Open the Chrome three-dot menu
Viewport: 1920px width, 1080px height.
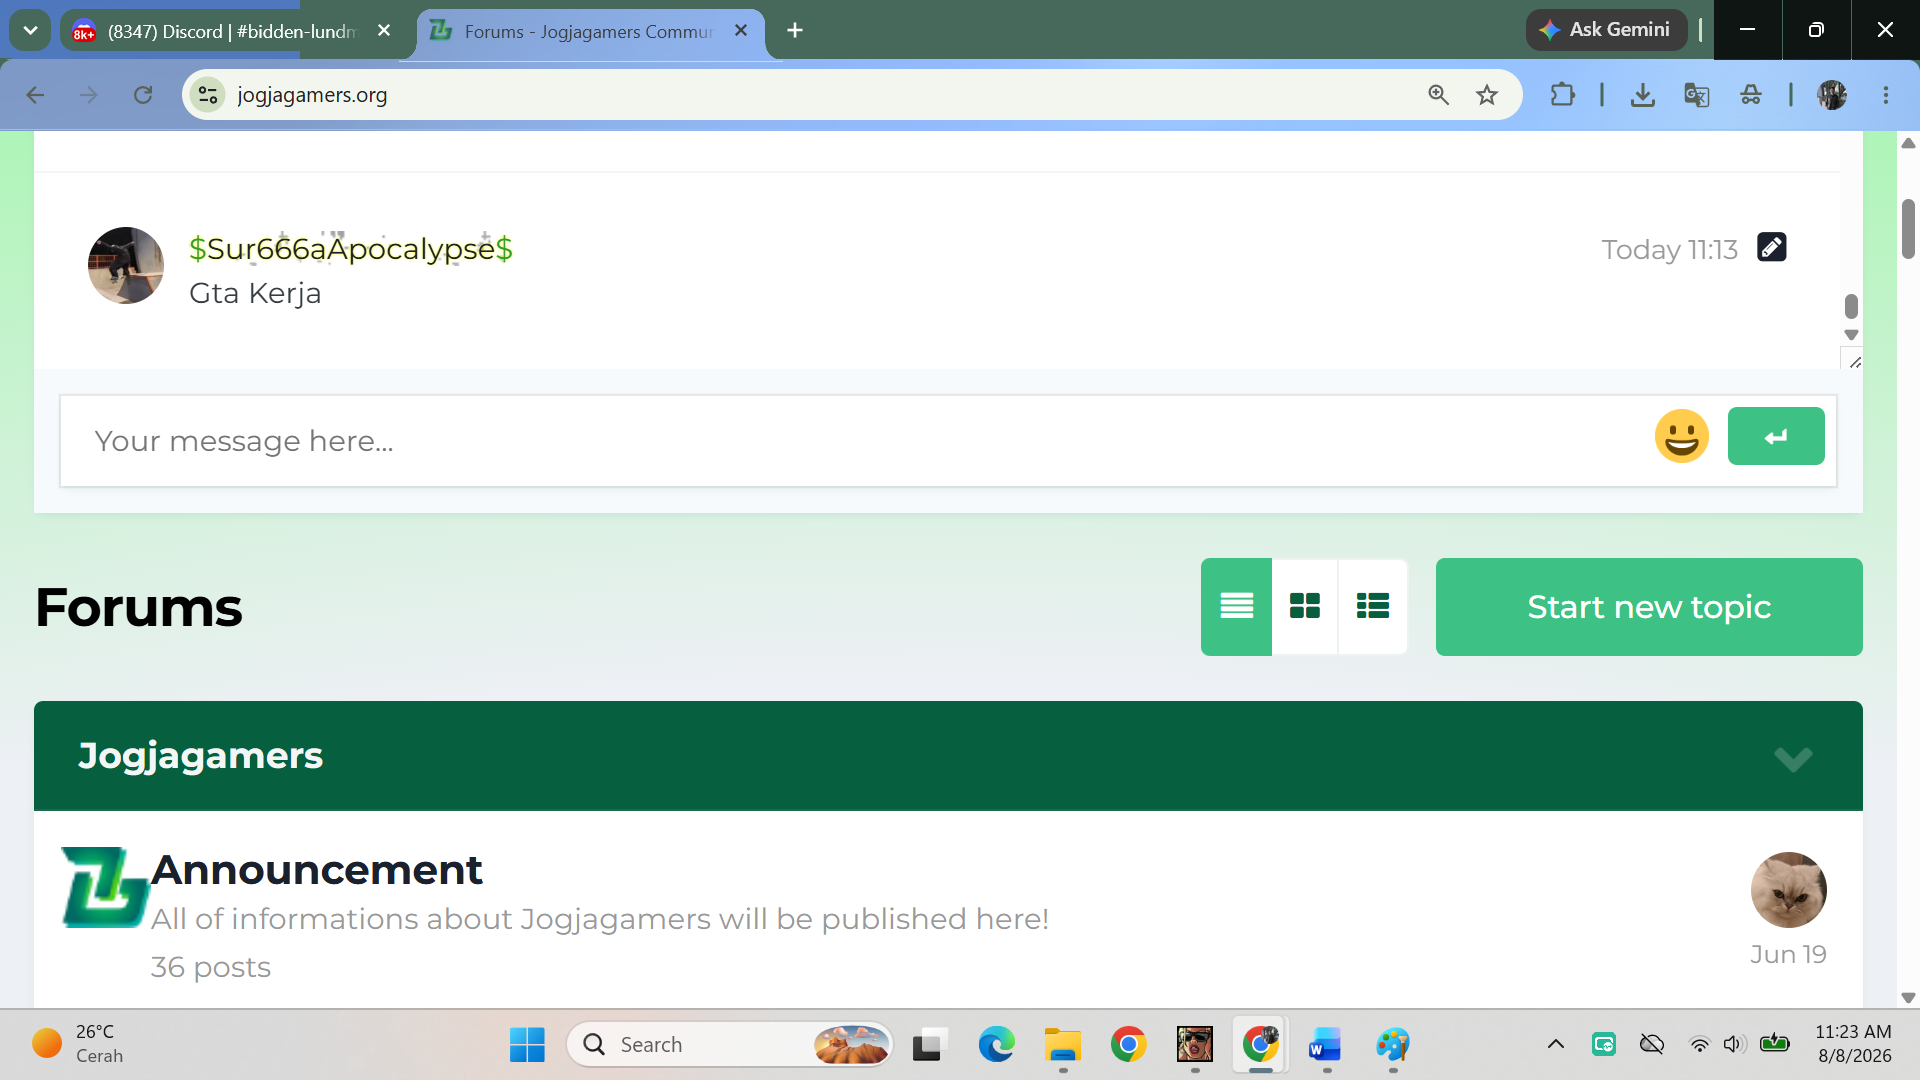(x=1886, y=95)
